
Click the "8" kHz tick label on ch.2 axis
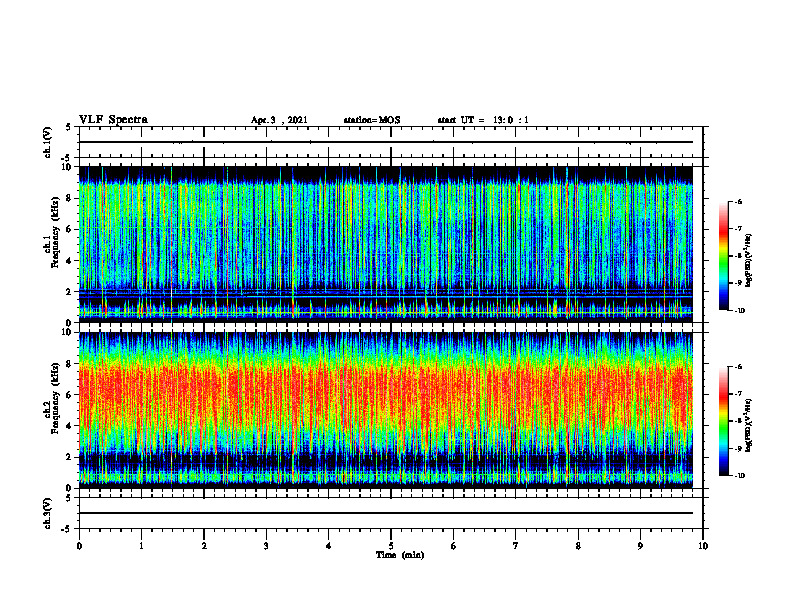(x=70, y=364)
